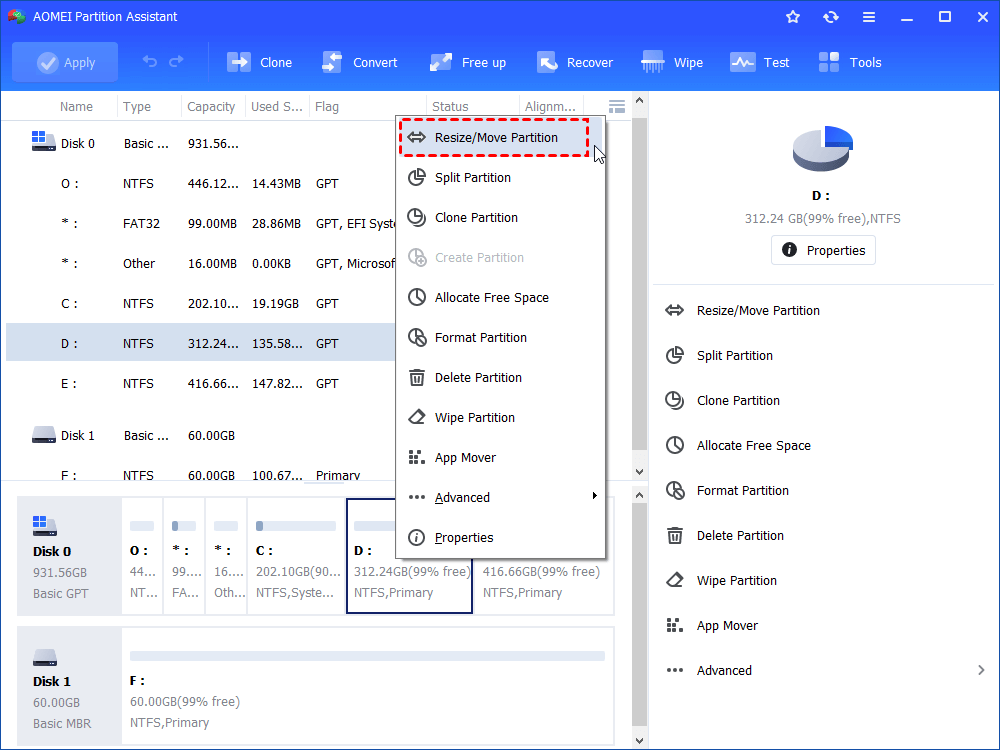Select the Wipe toolbar item
Viewport: 1000px width, 750px height.
[672, 62]
